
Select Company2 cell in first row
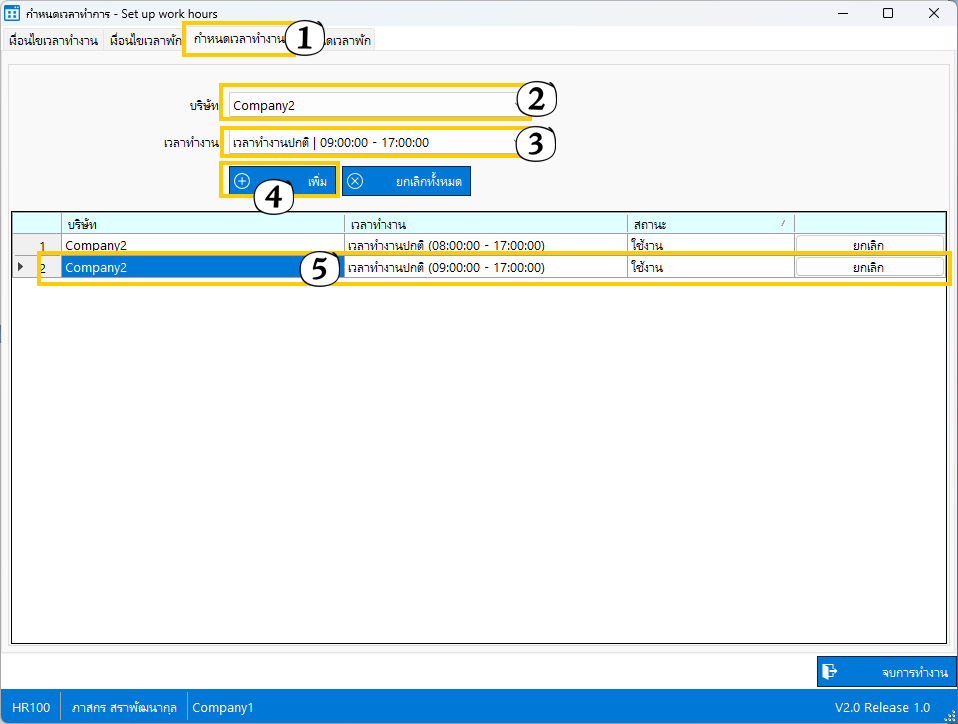pos(200,245)
